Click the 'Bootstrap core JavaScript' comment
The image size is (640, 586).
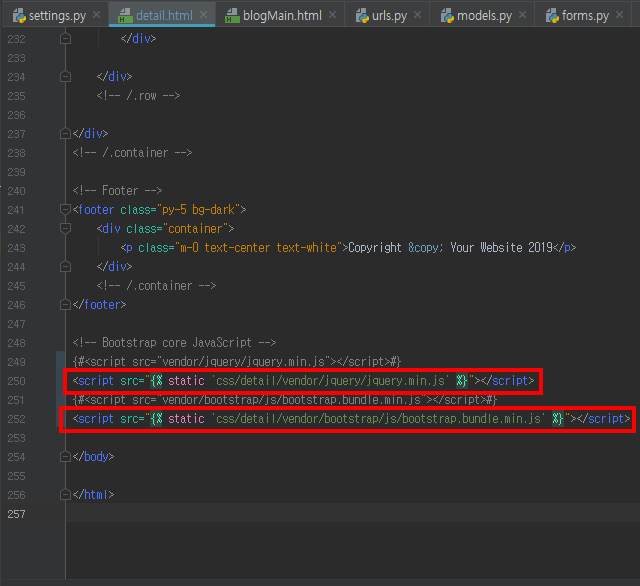click(174, 343)
